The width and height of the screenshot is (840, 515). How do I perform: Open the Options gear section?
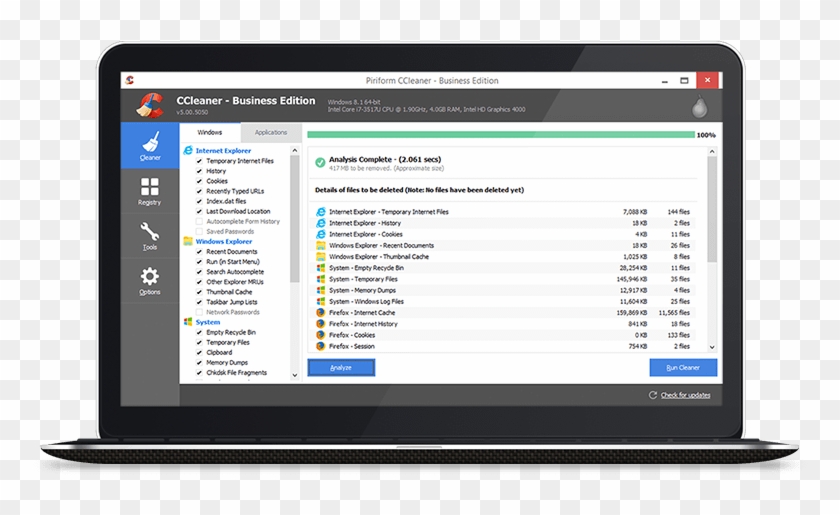[x=149, y=281]
